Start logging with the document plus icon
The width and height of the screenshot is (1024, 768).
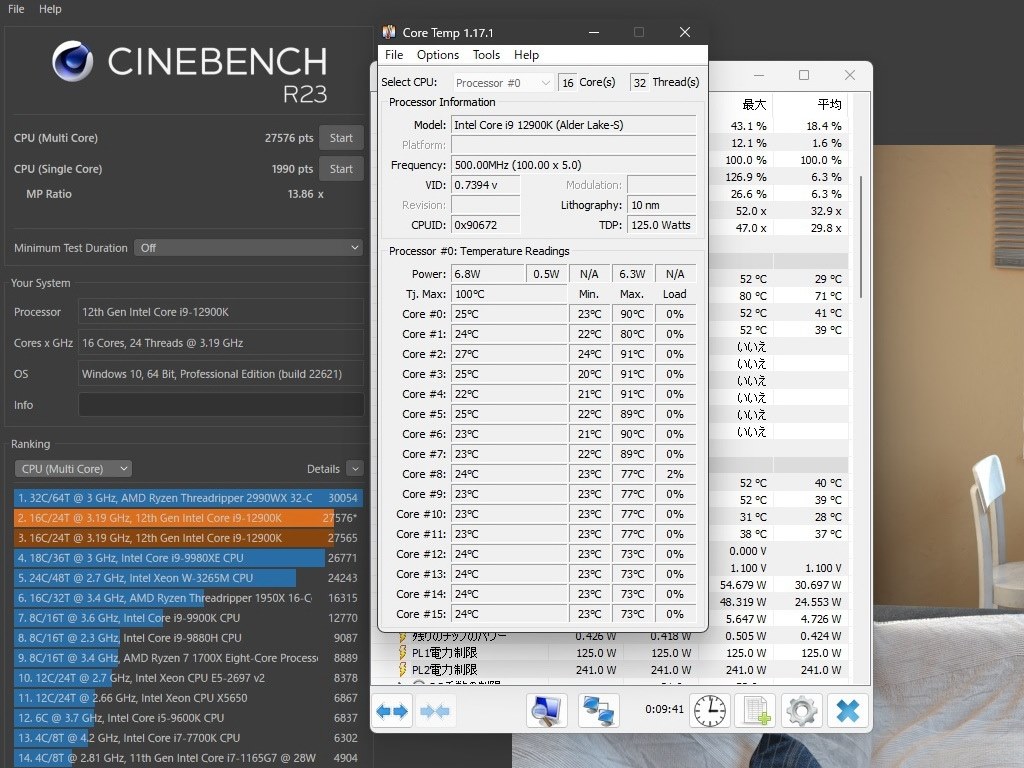(x=755, y=711)
